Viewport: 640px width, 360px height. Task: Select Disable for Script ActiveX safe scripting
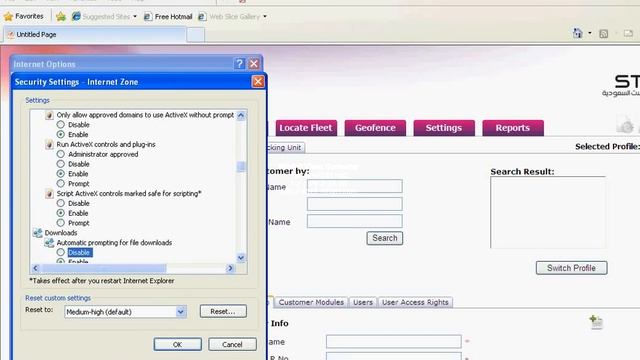point(61,203)
